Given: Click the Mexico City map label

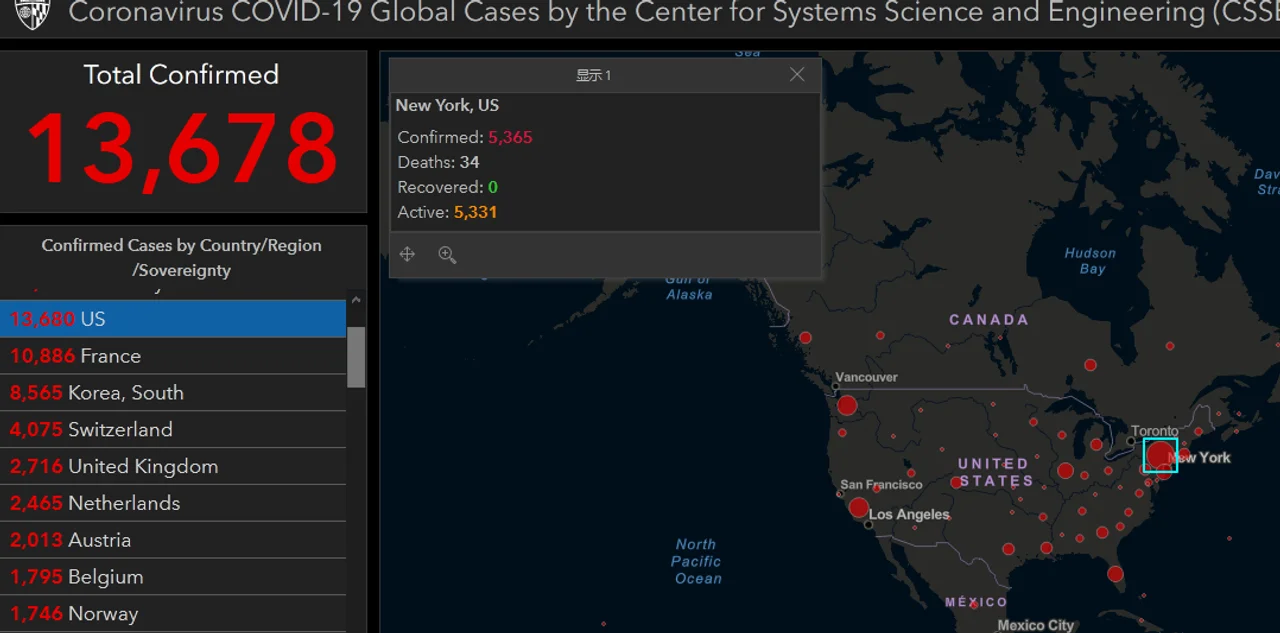Looking at the screenshot, I should coord(1036,625).
